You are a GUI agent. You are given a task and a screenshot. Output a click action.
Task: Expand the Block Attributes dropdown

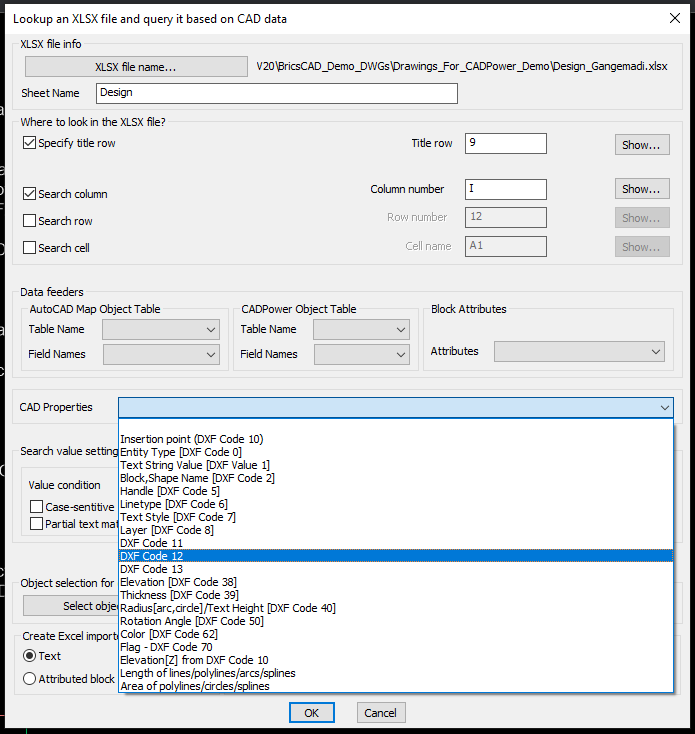[x=579, y=351]
